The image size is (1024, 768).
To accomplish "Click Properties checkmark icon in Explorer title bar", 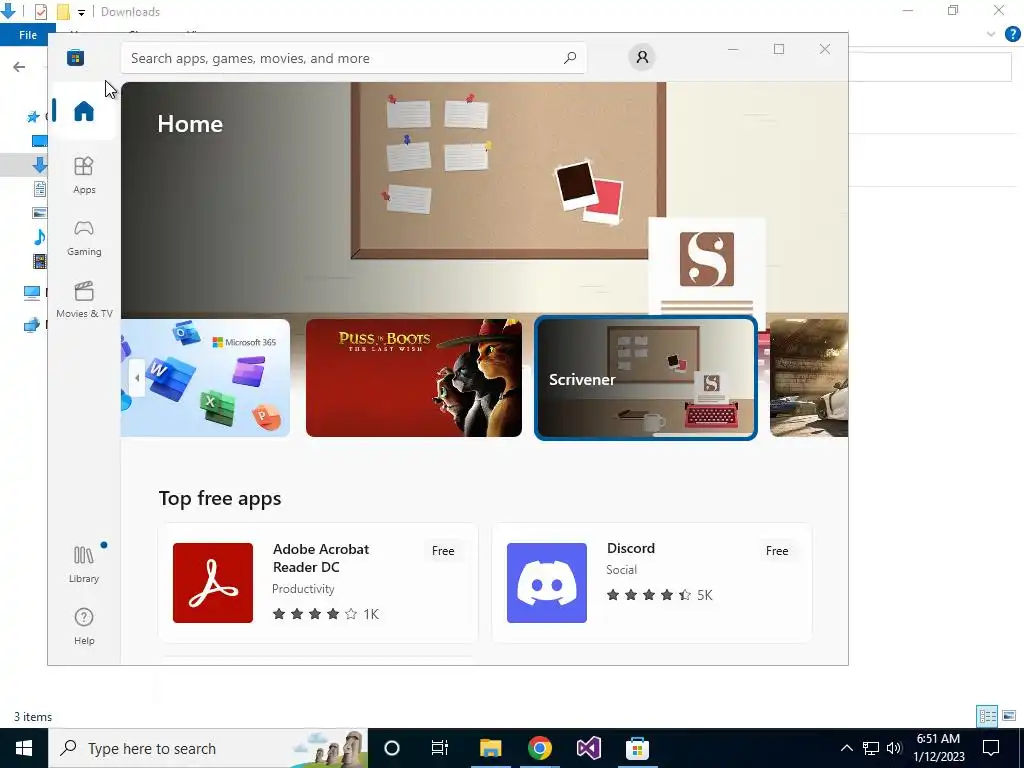I will tap(40, 12).
